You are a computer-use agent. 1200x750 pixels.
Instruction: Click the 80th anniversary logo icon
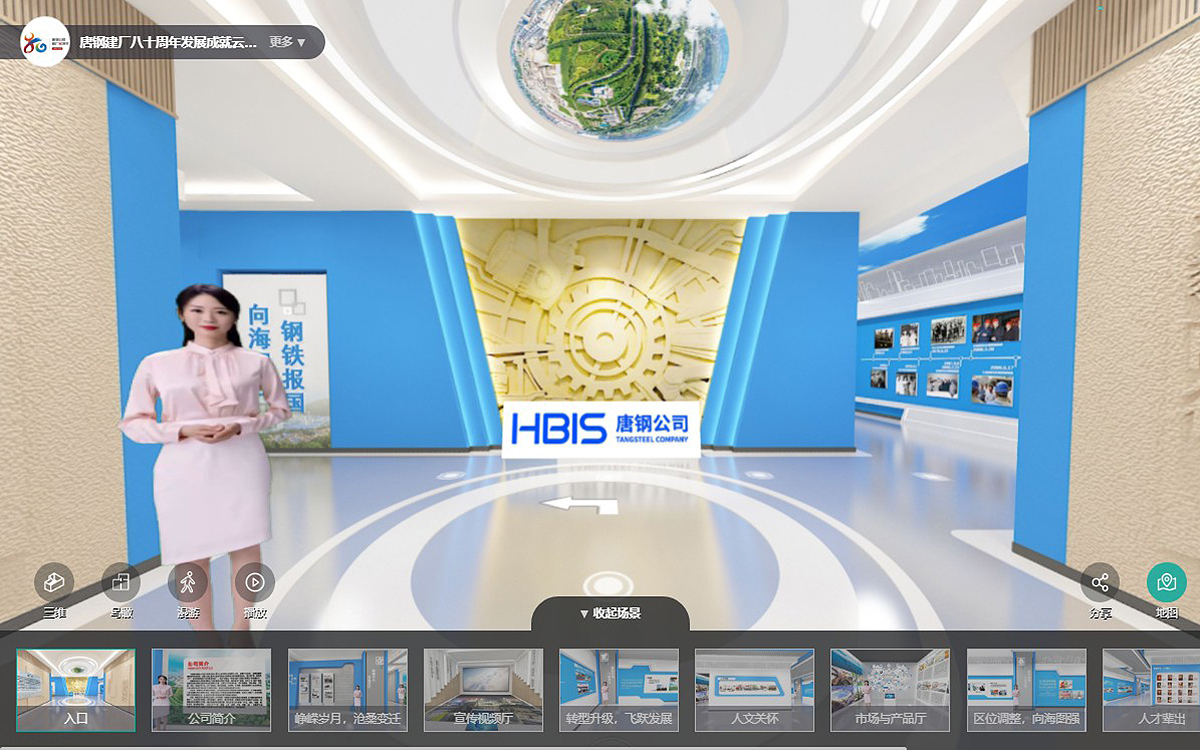pos(46,42)
